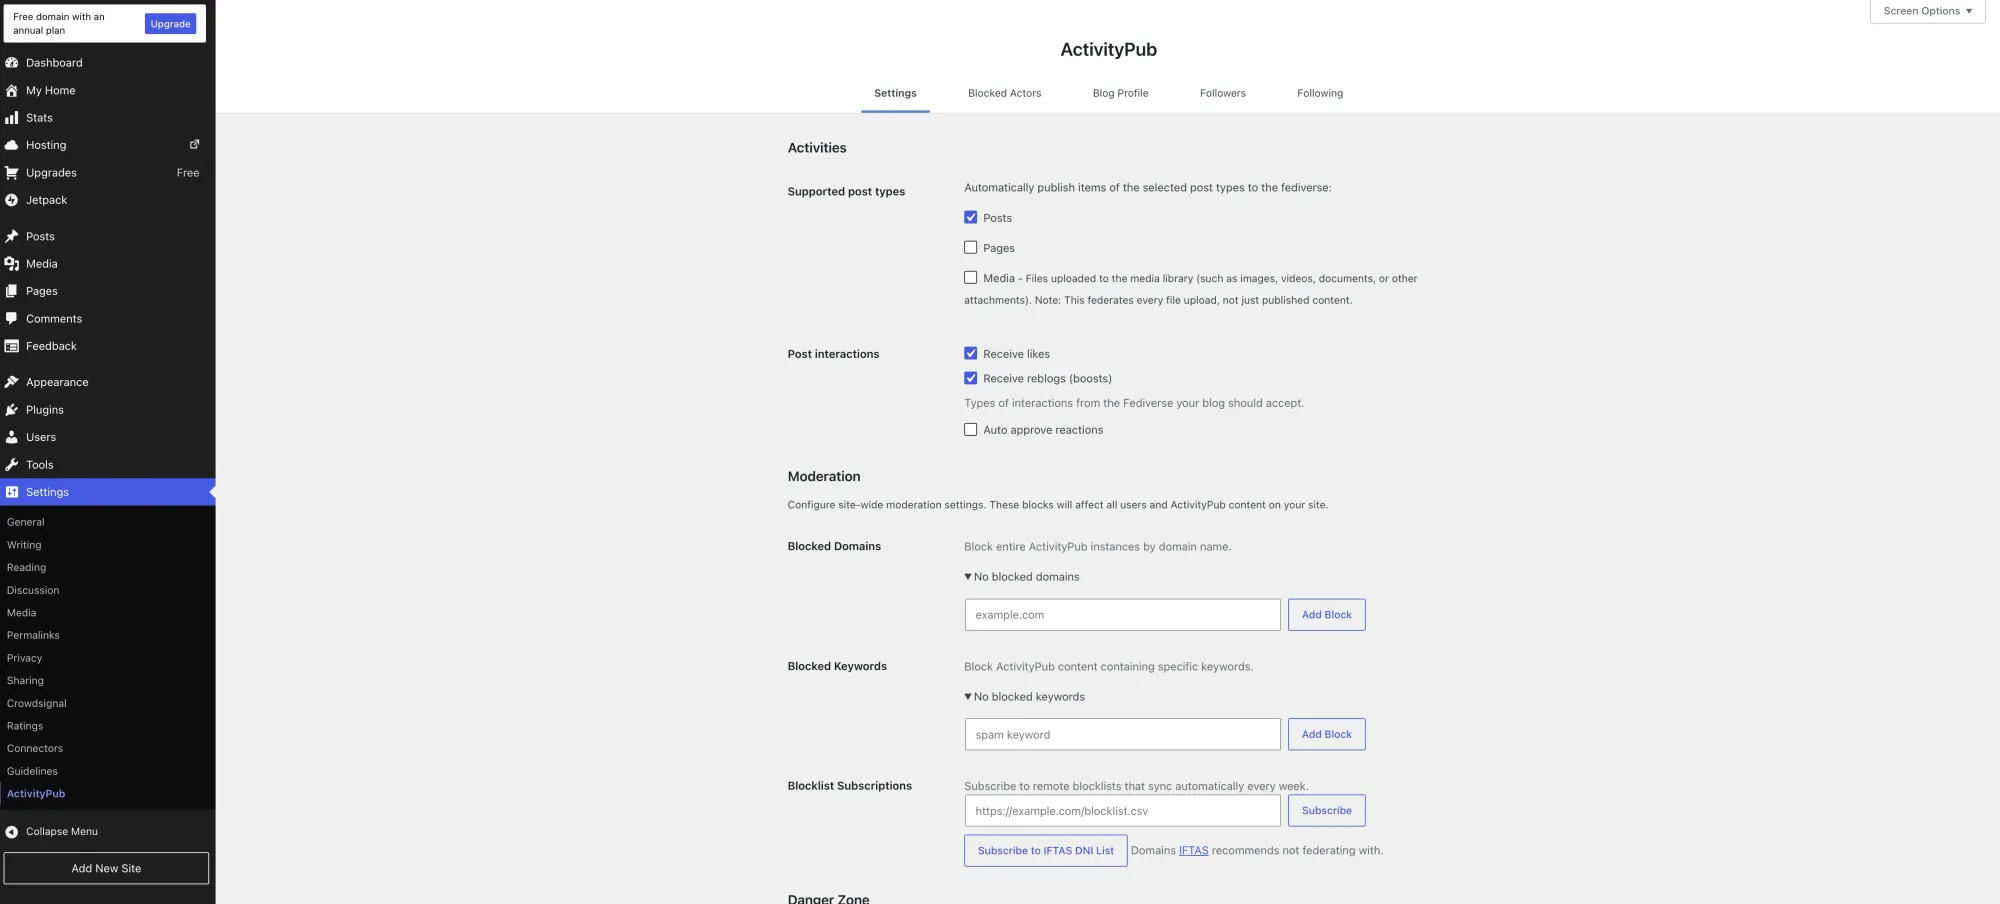The height and width of the screenshot is (904, 2000).
Task: Click the Add New Site button
Action: pyautogui.click(x=106, y=868)
